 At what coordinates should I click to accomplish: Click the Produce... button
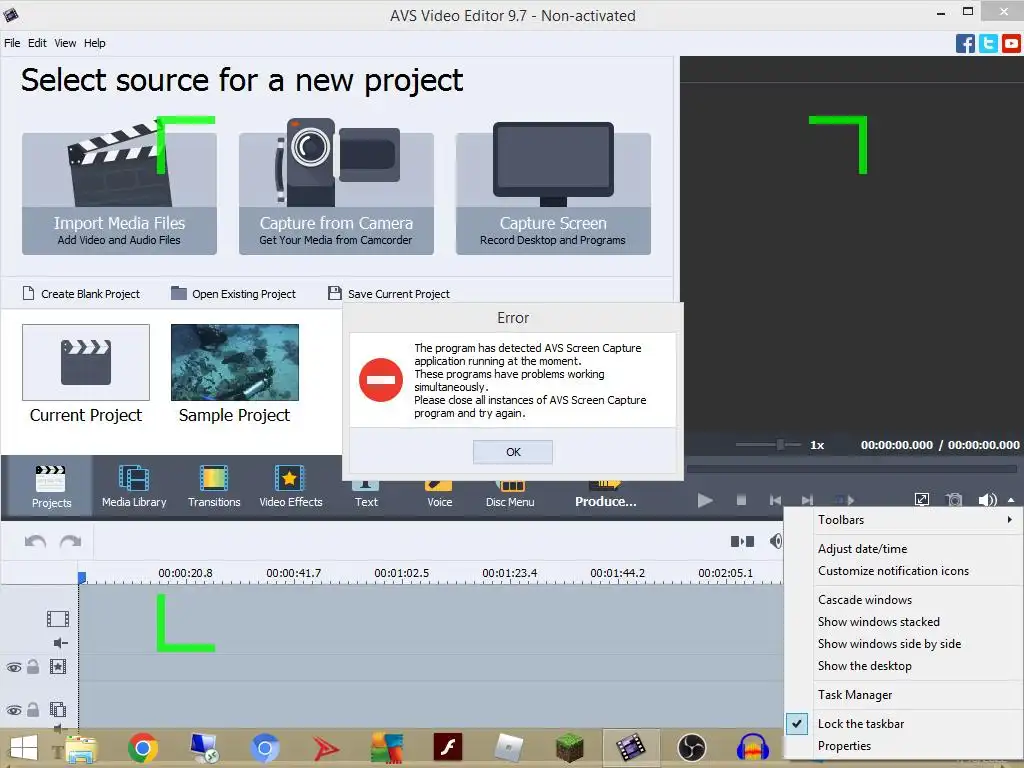point(605,495)
